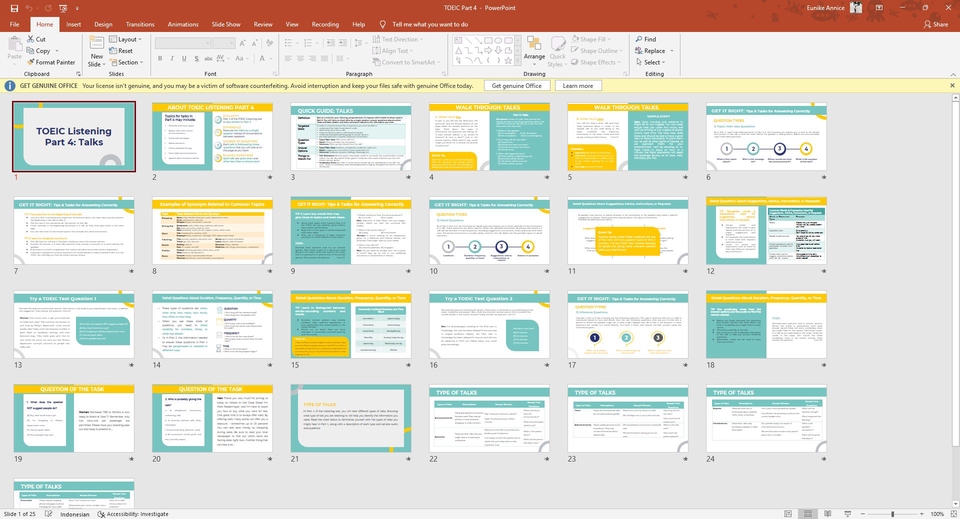Screen dimensions: 960x519
Task: Start Slide Show from status bar
Action: 847,514
